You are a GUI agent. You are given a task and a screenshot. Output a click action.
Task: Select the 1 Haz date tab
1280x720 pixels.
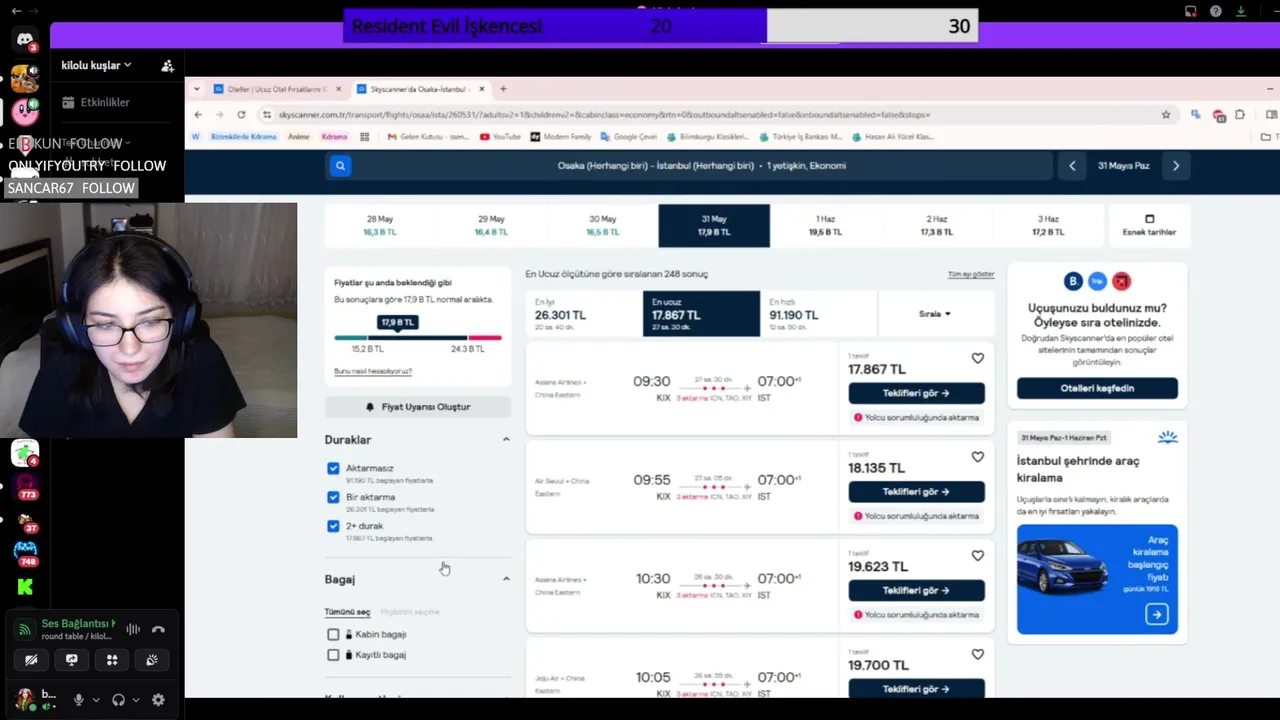point(825,225)
